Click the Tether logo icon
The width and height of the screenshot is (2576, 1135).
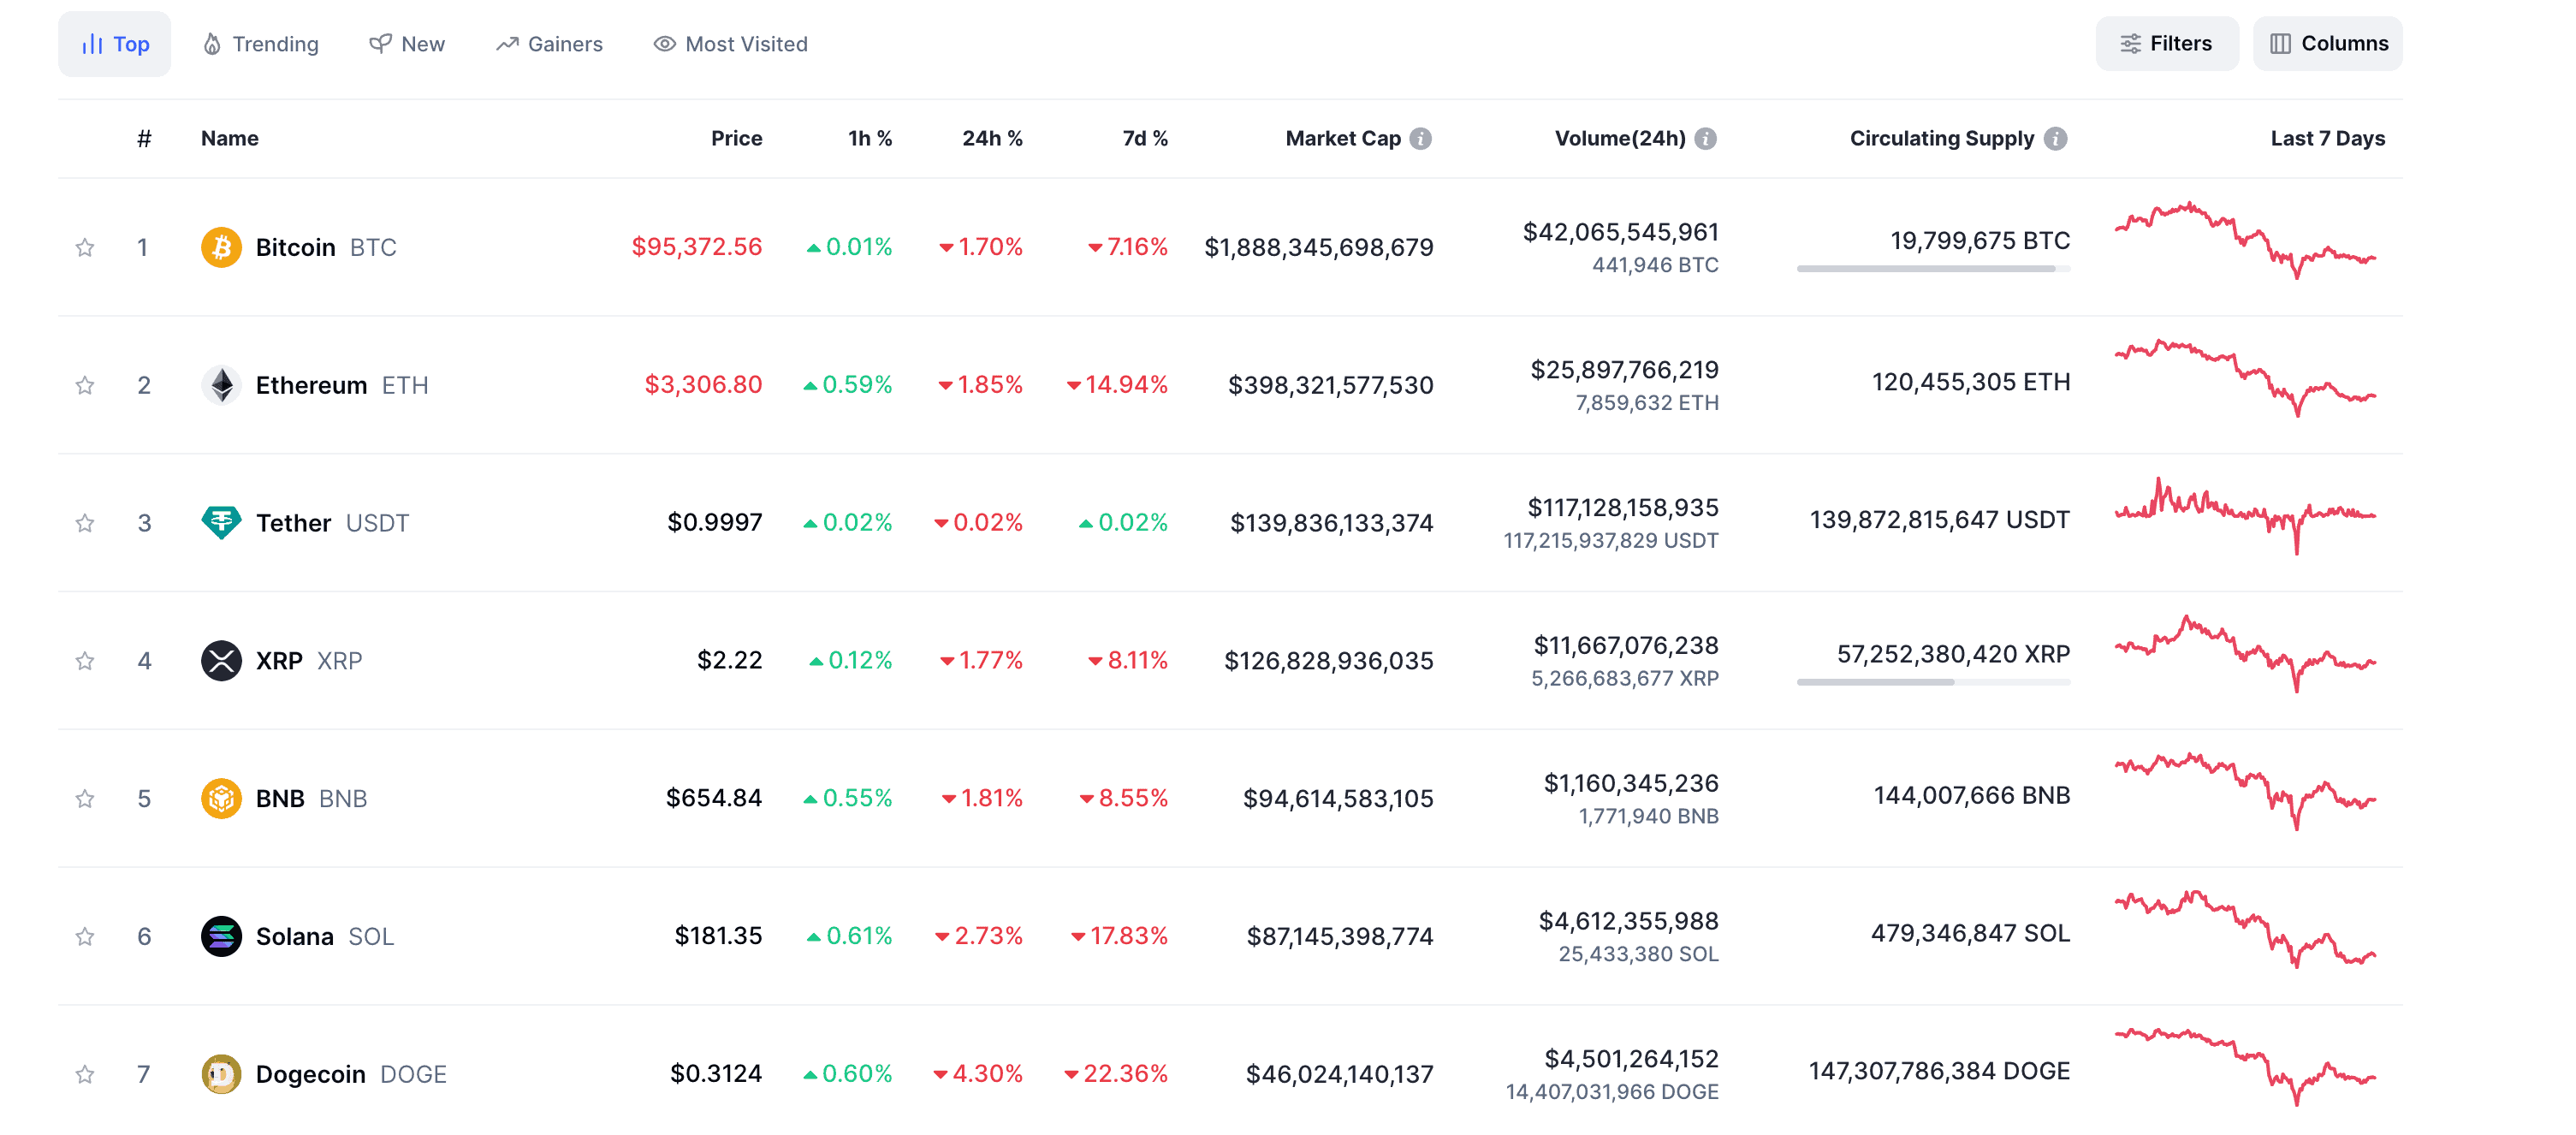221,522
